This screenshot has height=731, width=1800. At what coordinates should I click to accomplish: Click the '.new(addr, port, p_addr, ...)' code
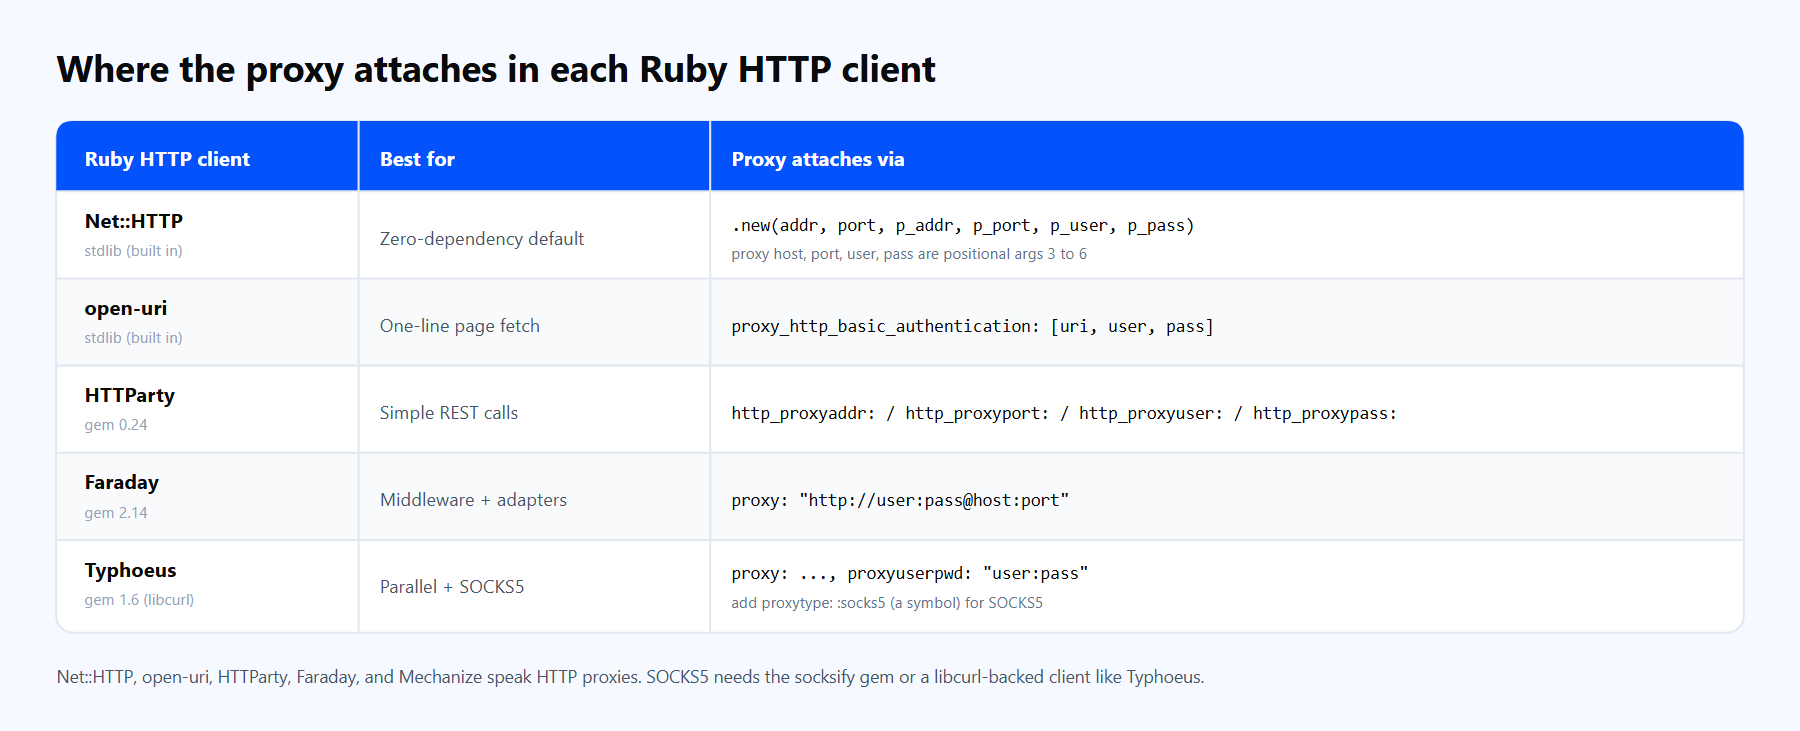coord(963,225)
